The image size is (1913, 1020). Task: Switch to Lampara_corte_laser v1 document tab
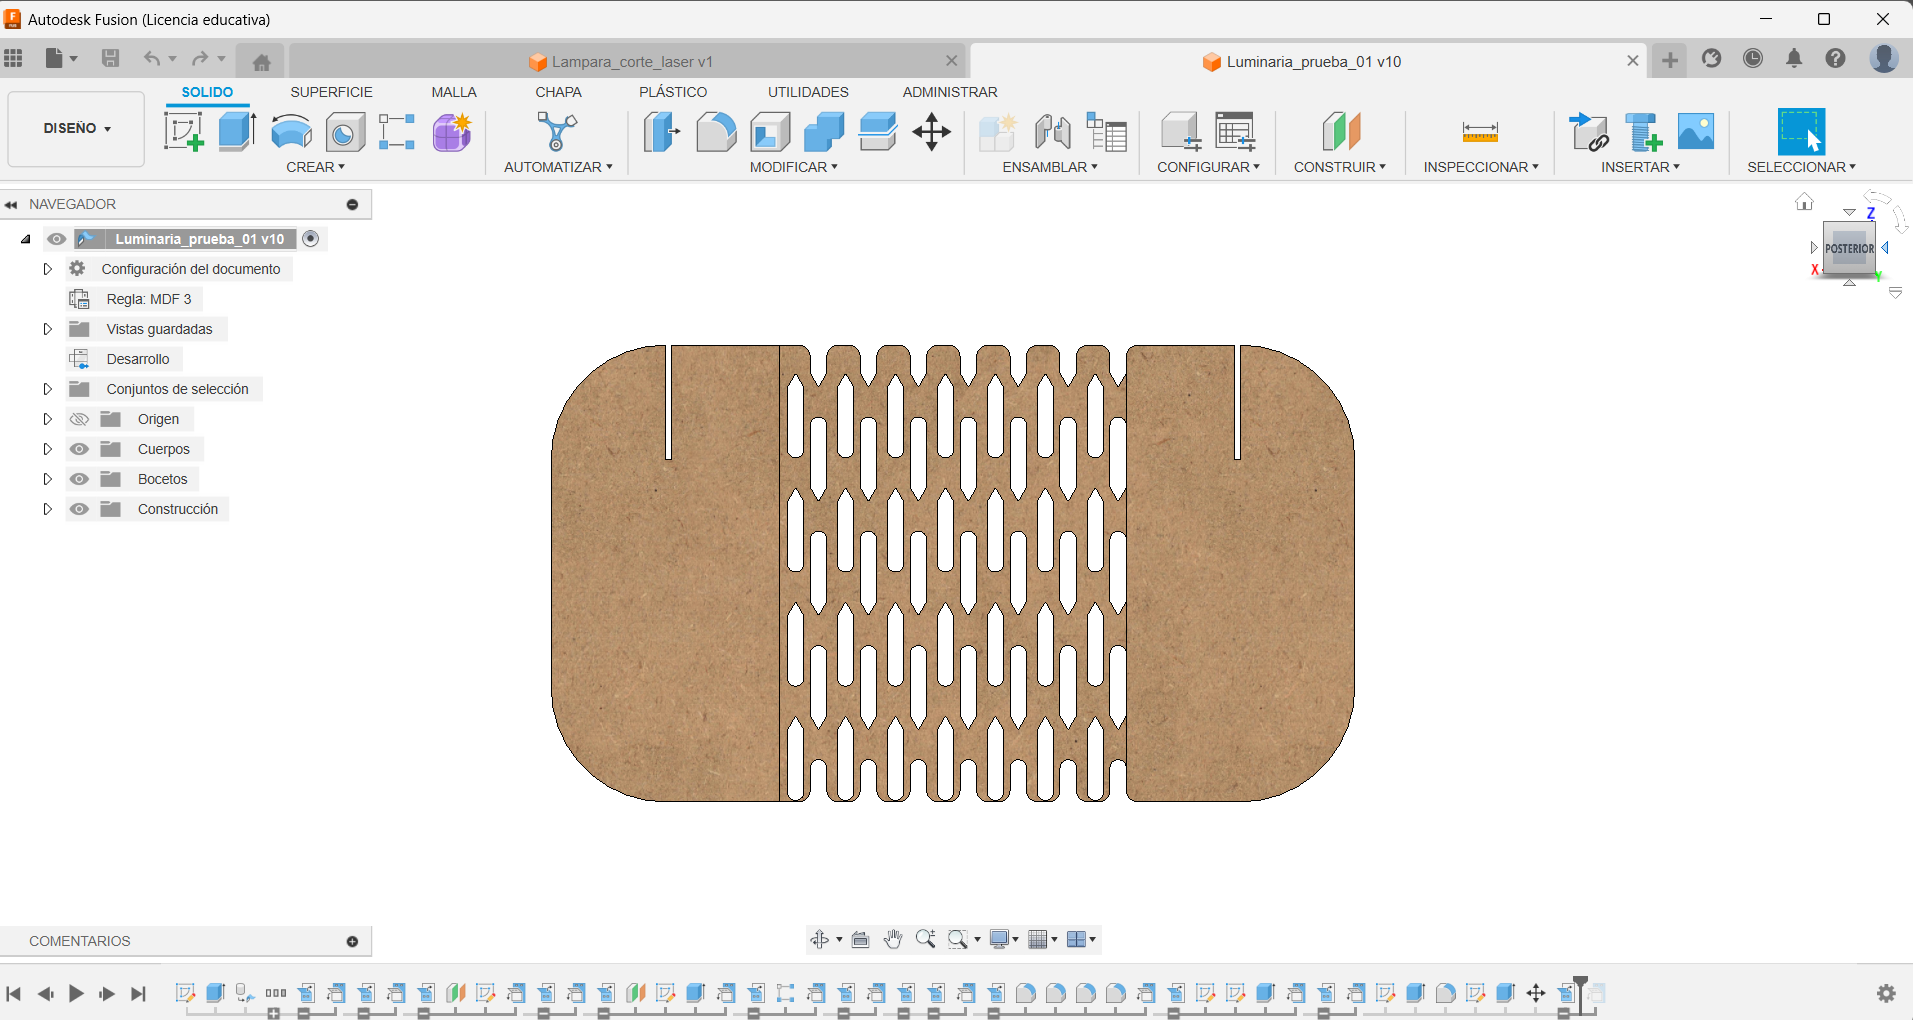631,62
